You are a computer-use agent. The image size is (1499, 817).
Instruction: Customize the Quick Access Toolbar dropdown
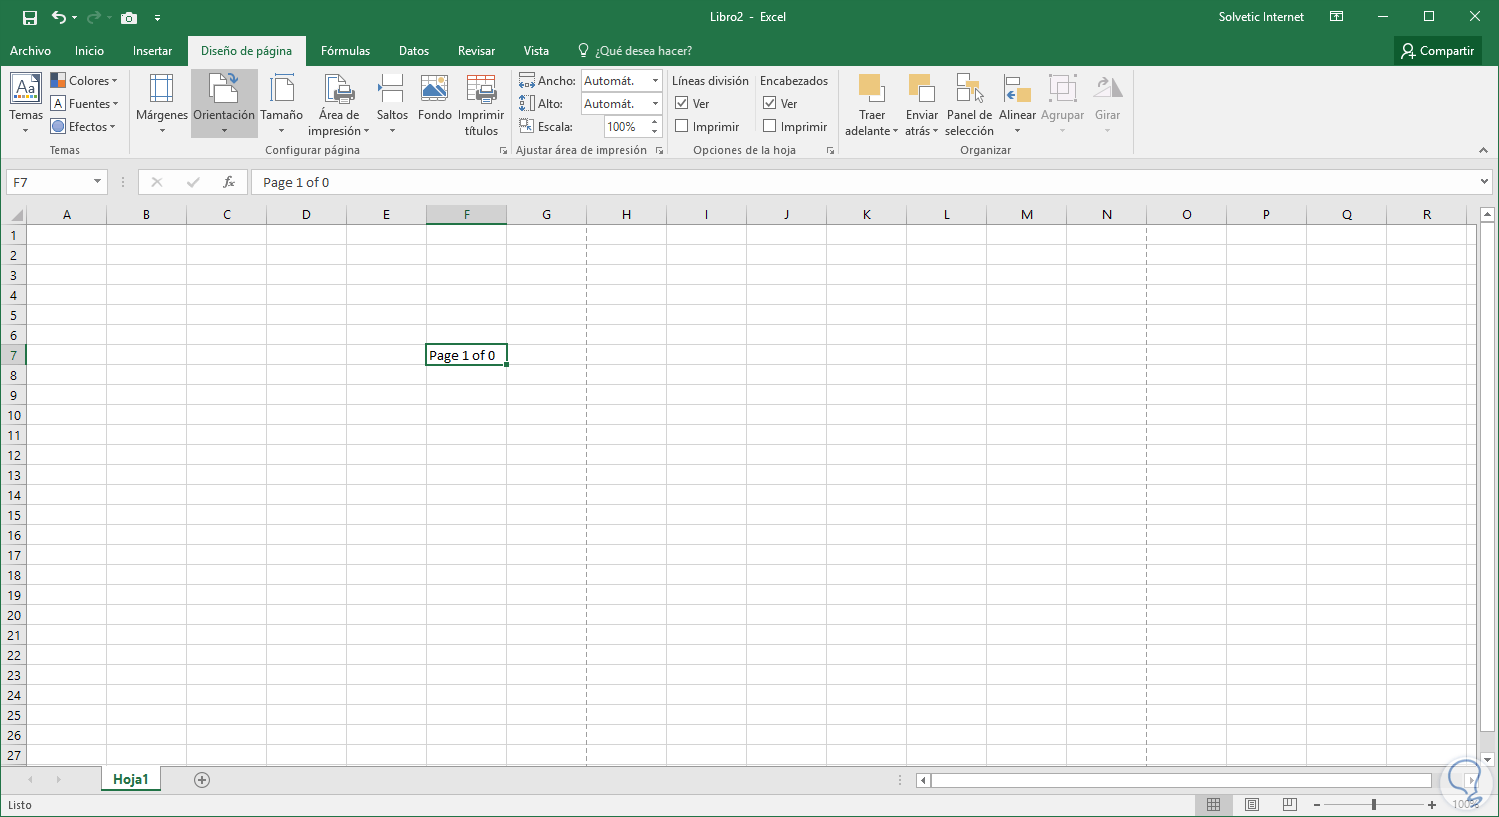(x=157, y=18)
